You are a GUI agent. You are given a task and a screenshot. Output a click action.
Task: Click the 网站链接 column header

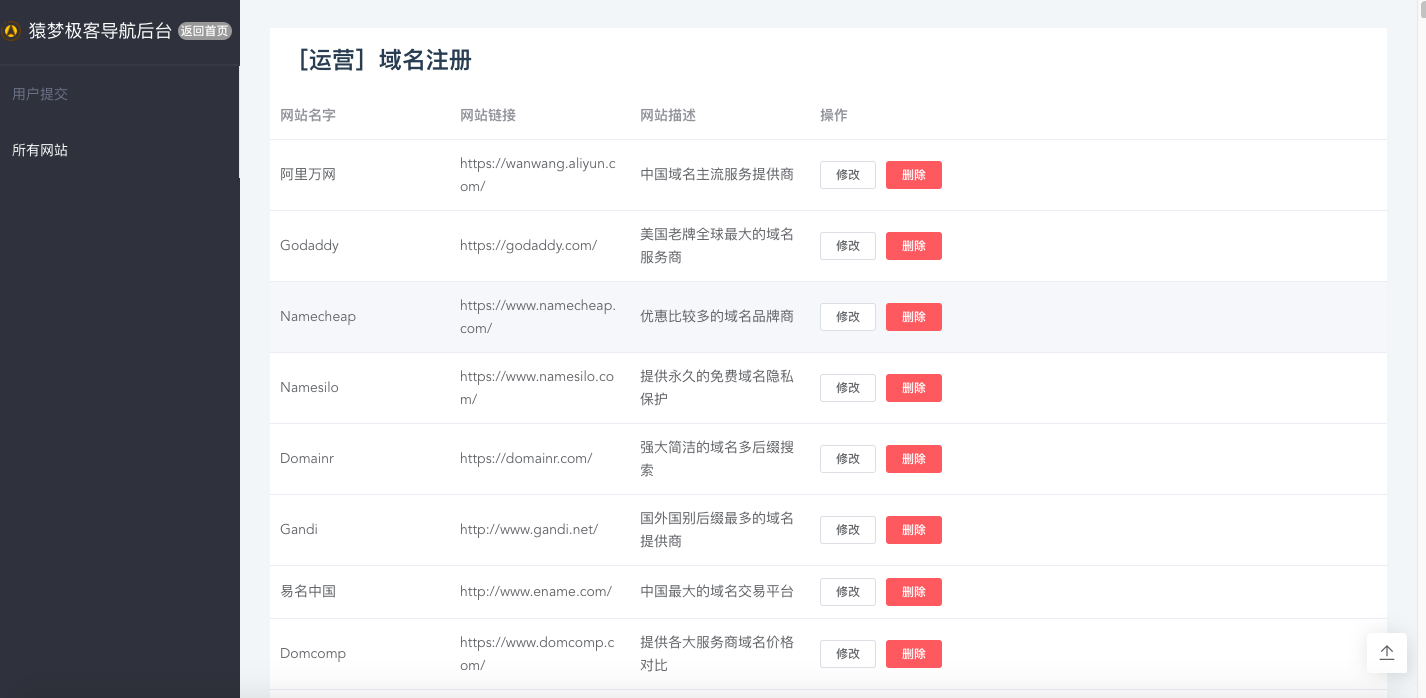pos(488,115)
